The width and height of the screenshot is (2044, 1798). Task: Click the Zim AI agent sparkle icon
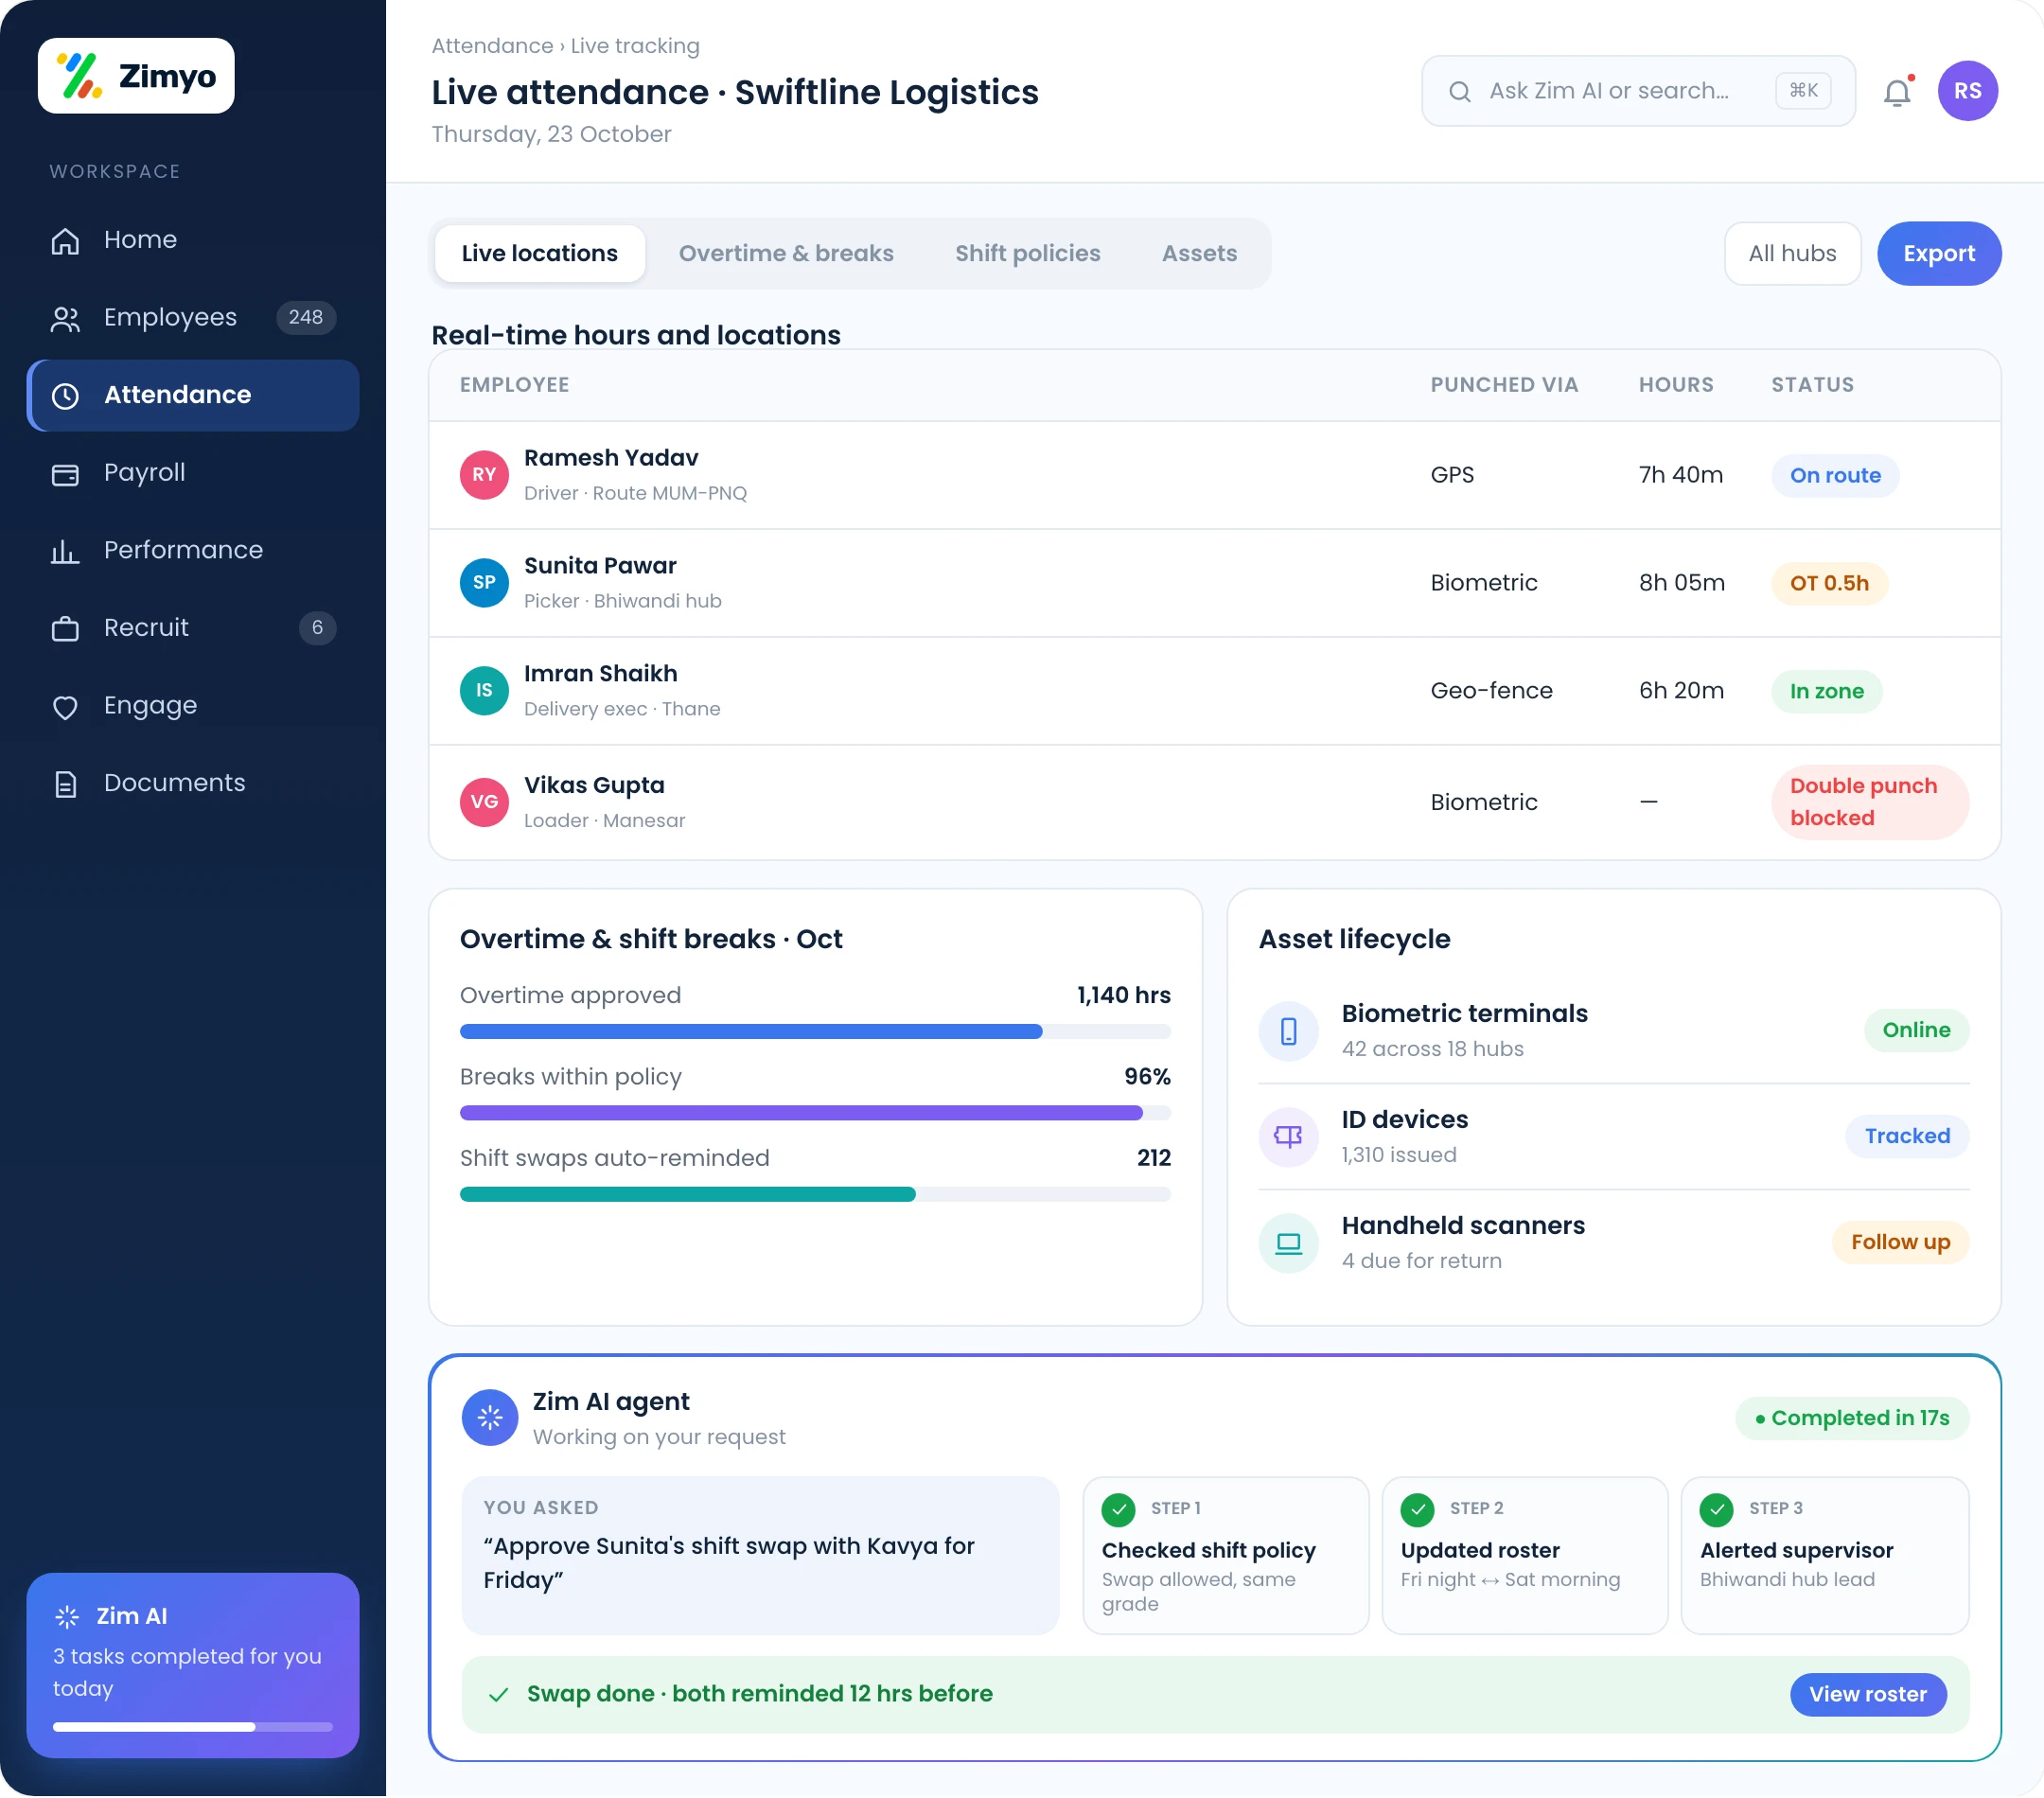point(490,1417)
